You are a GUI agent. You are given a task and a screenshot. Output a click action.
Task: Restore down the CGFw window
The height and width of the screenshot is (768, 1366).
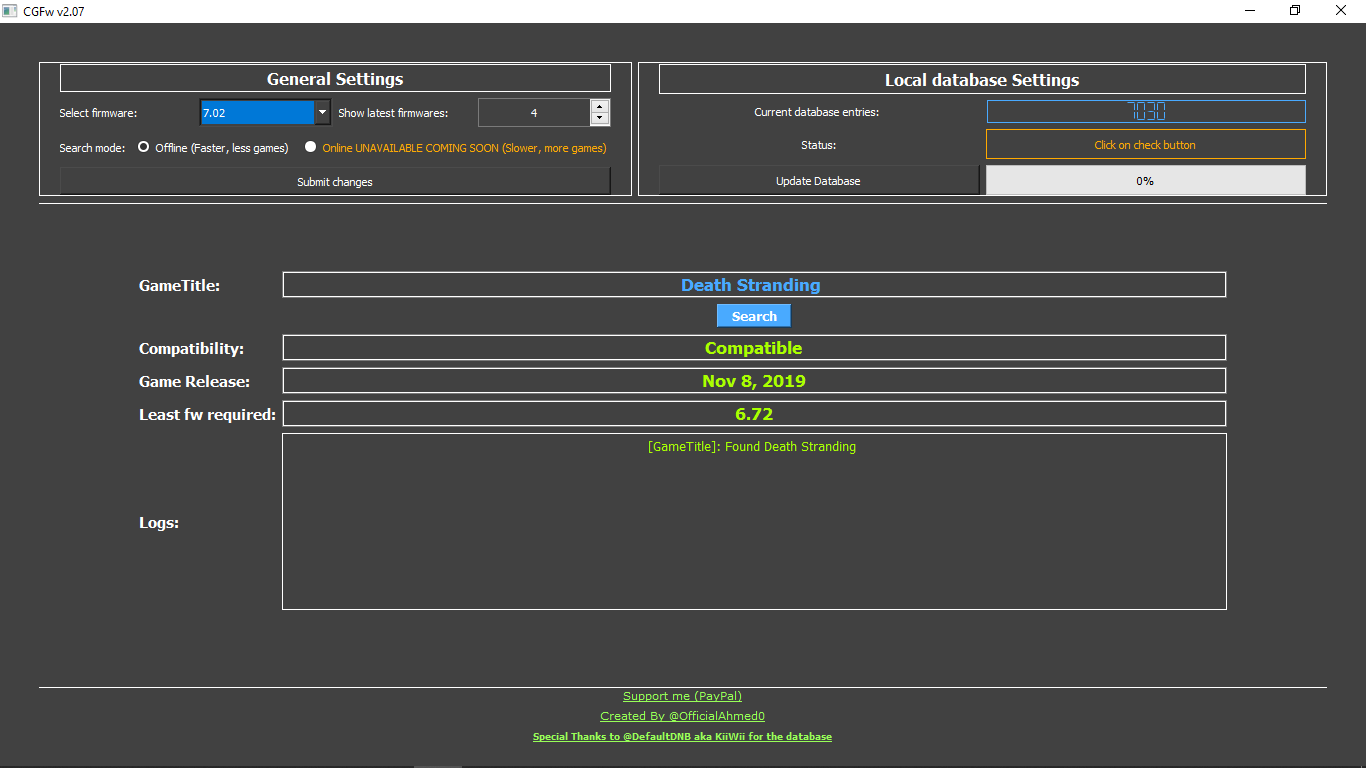click(1296, 11)
